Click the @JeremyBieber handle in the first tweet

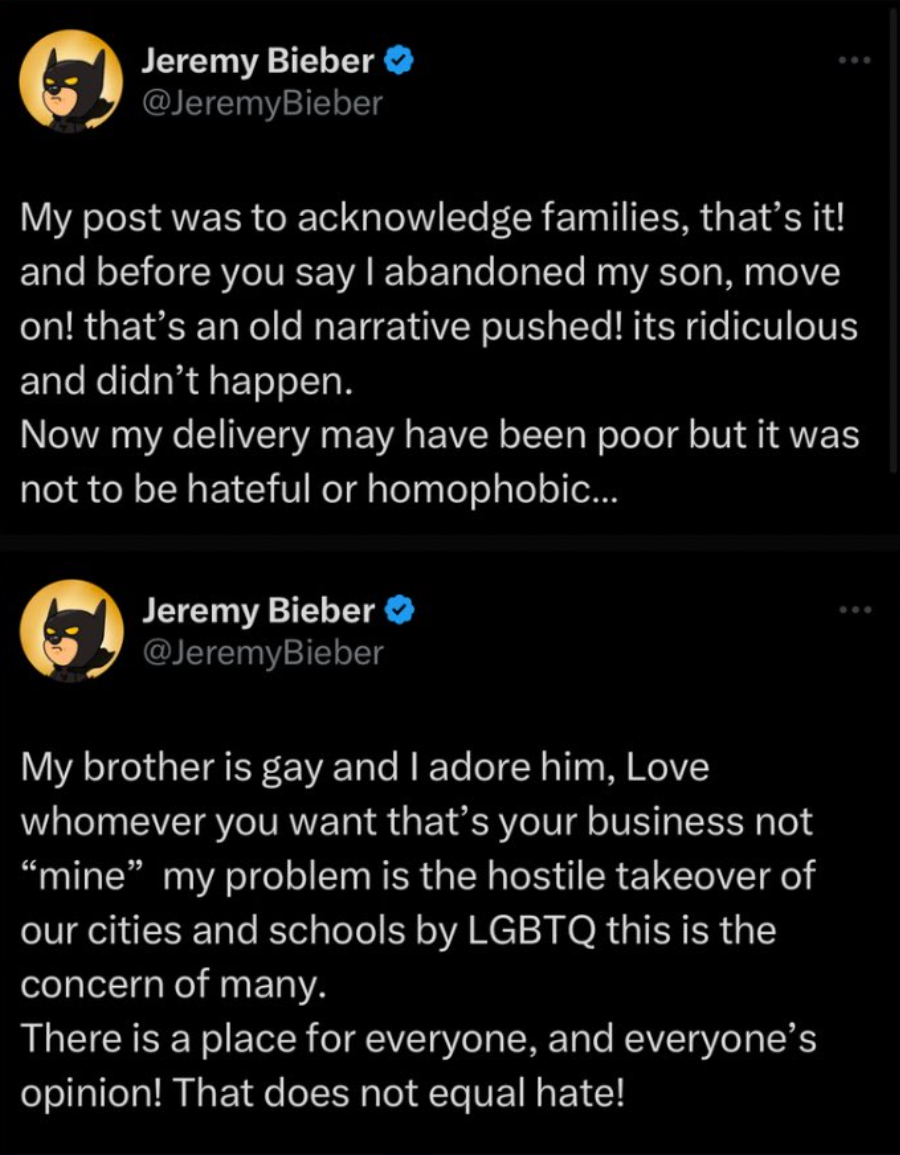(x=262, y=104)
